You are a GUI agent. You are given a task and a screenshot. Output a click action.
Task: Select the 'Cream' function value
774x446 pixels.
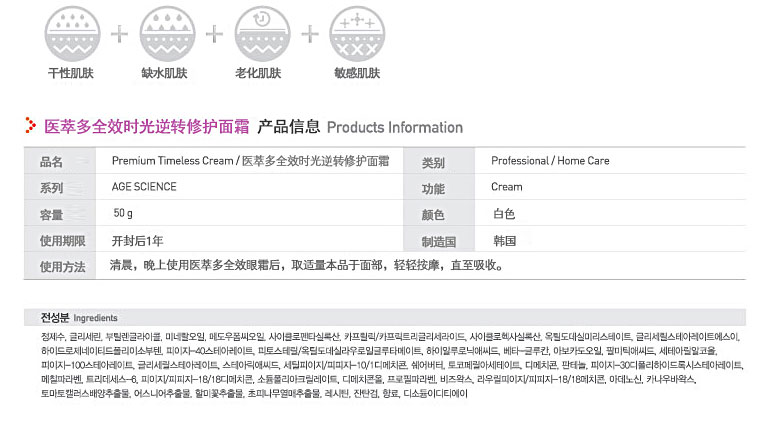point(506,187)
